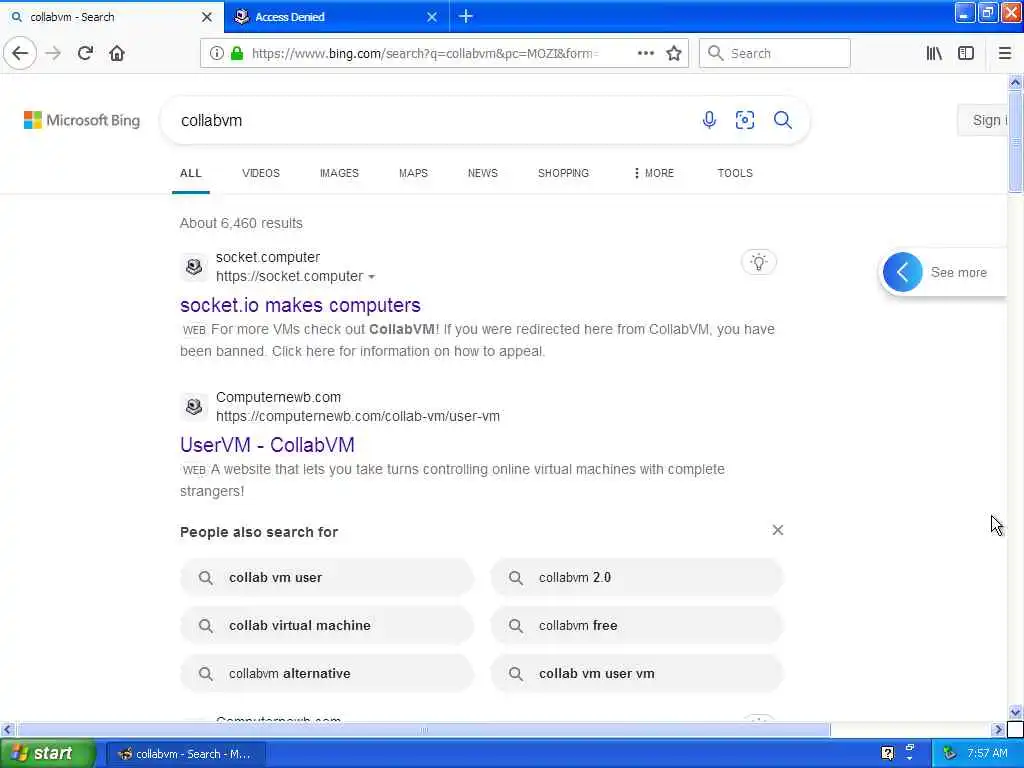Click the 7:57 AM taskbar clock
1024x768 pixels.
[987, 753]
